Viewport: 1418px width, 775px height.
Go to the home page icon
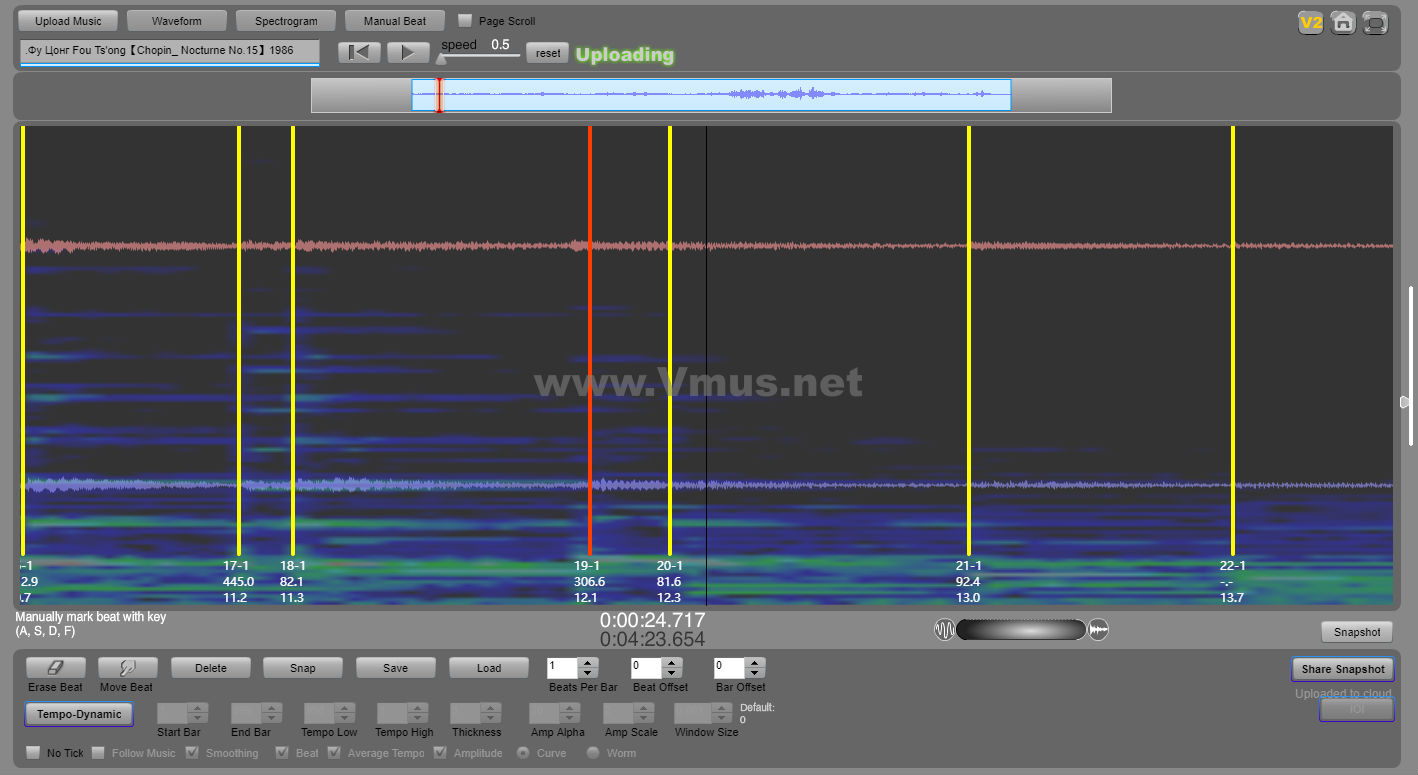tap(1343, 22)
